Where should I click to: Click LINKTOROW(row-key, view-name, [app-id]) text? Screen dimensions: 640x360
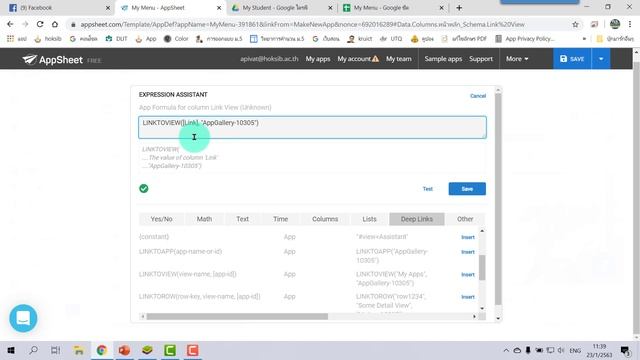pyautogui.click(x=200, y=296)
